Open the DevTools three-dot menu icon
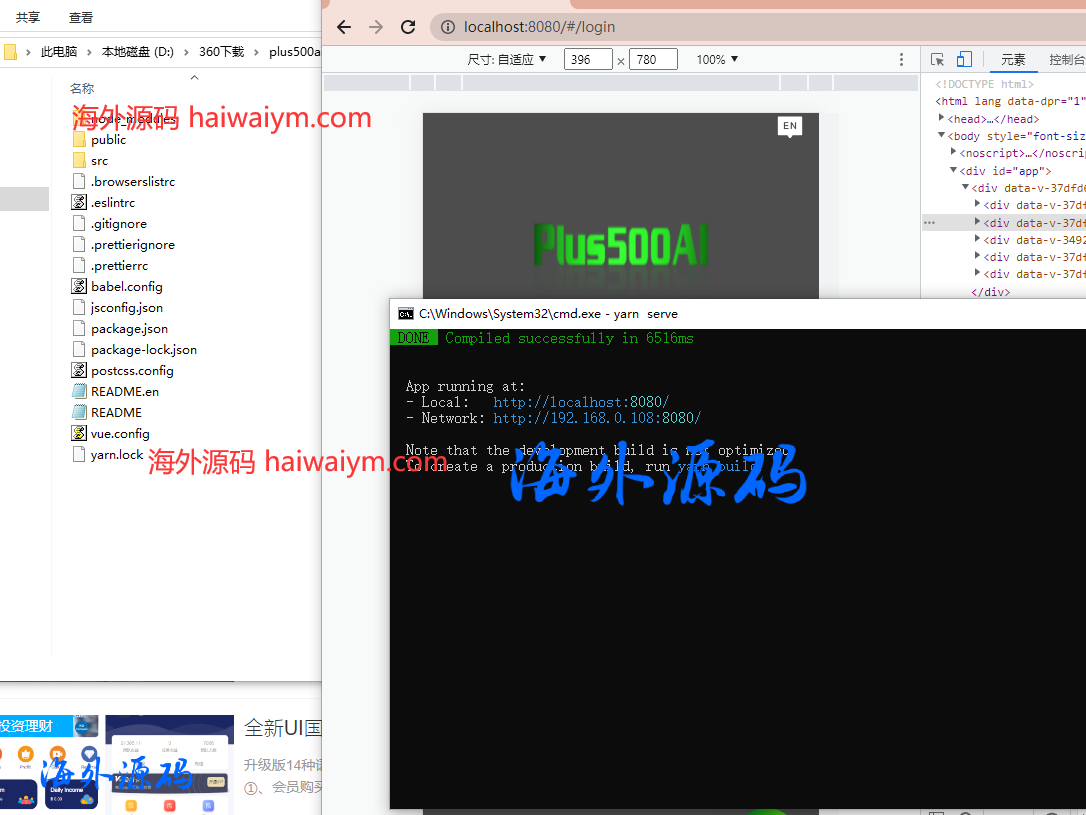Screen dimensions: 1086x815 click(x=901, y=60)
